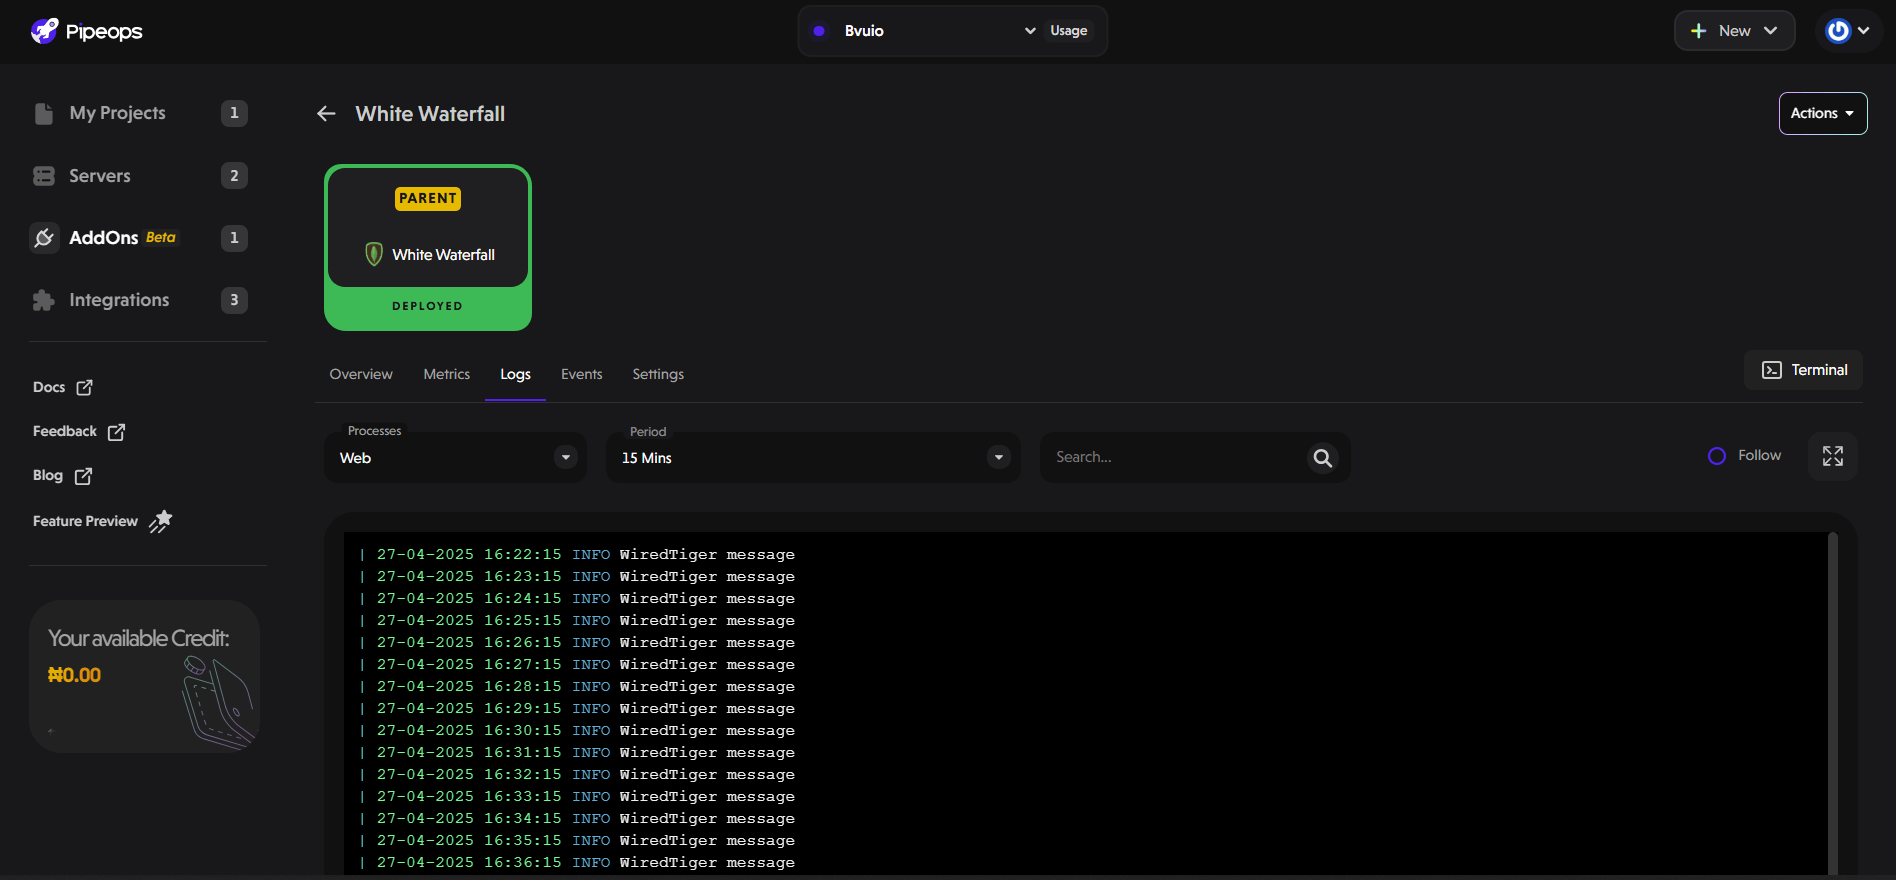The image size is (1896, 880).
Task: Open the Terminal button
Action: click(x=1803, y=370)
